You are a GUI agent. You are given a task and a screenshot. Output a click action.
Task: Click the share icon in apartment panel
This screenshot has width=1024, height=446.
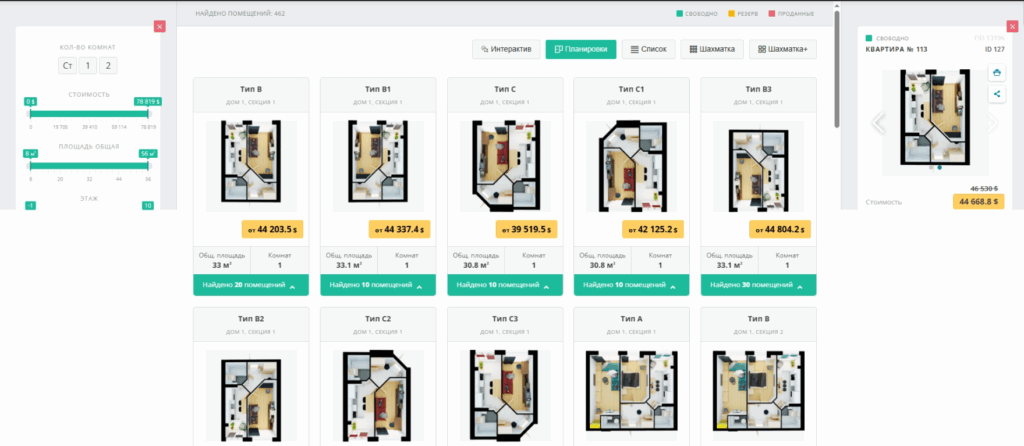point(997,94)
